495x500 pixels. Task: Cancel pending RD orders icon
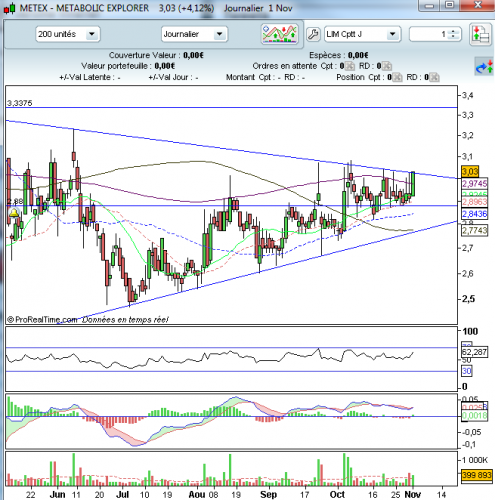[386, 66]
